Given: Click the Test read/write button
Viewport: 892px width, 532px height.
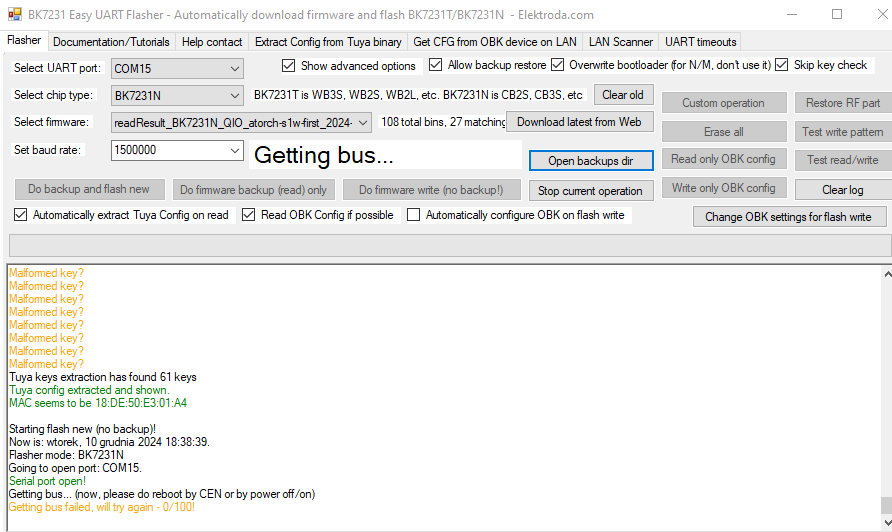Looking at the screenshot, I should click(x=843, y=160).
